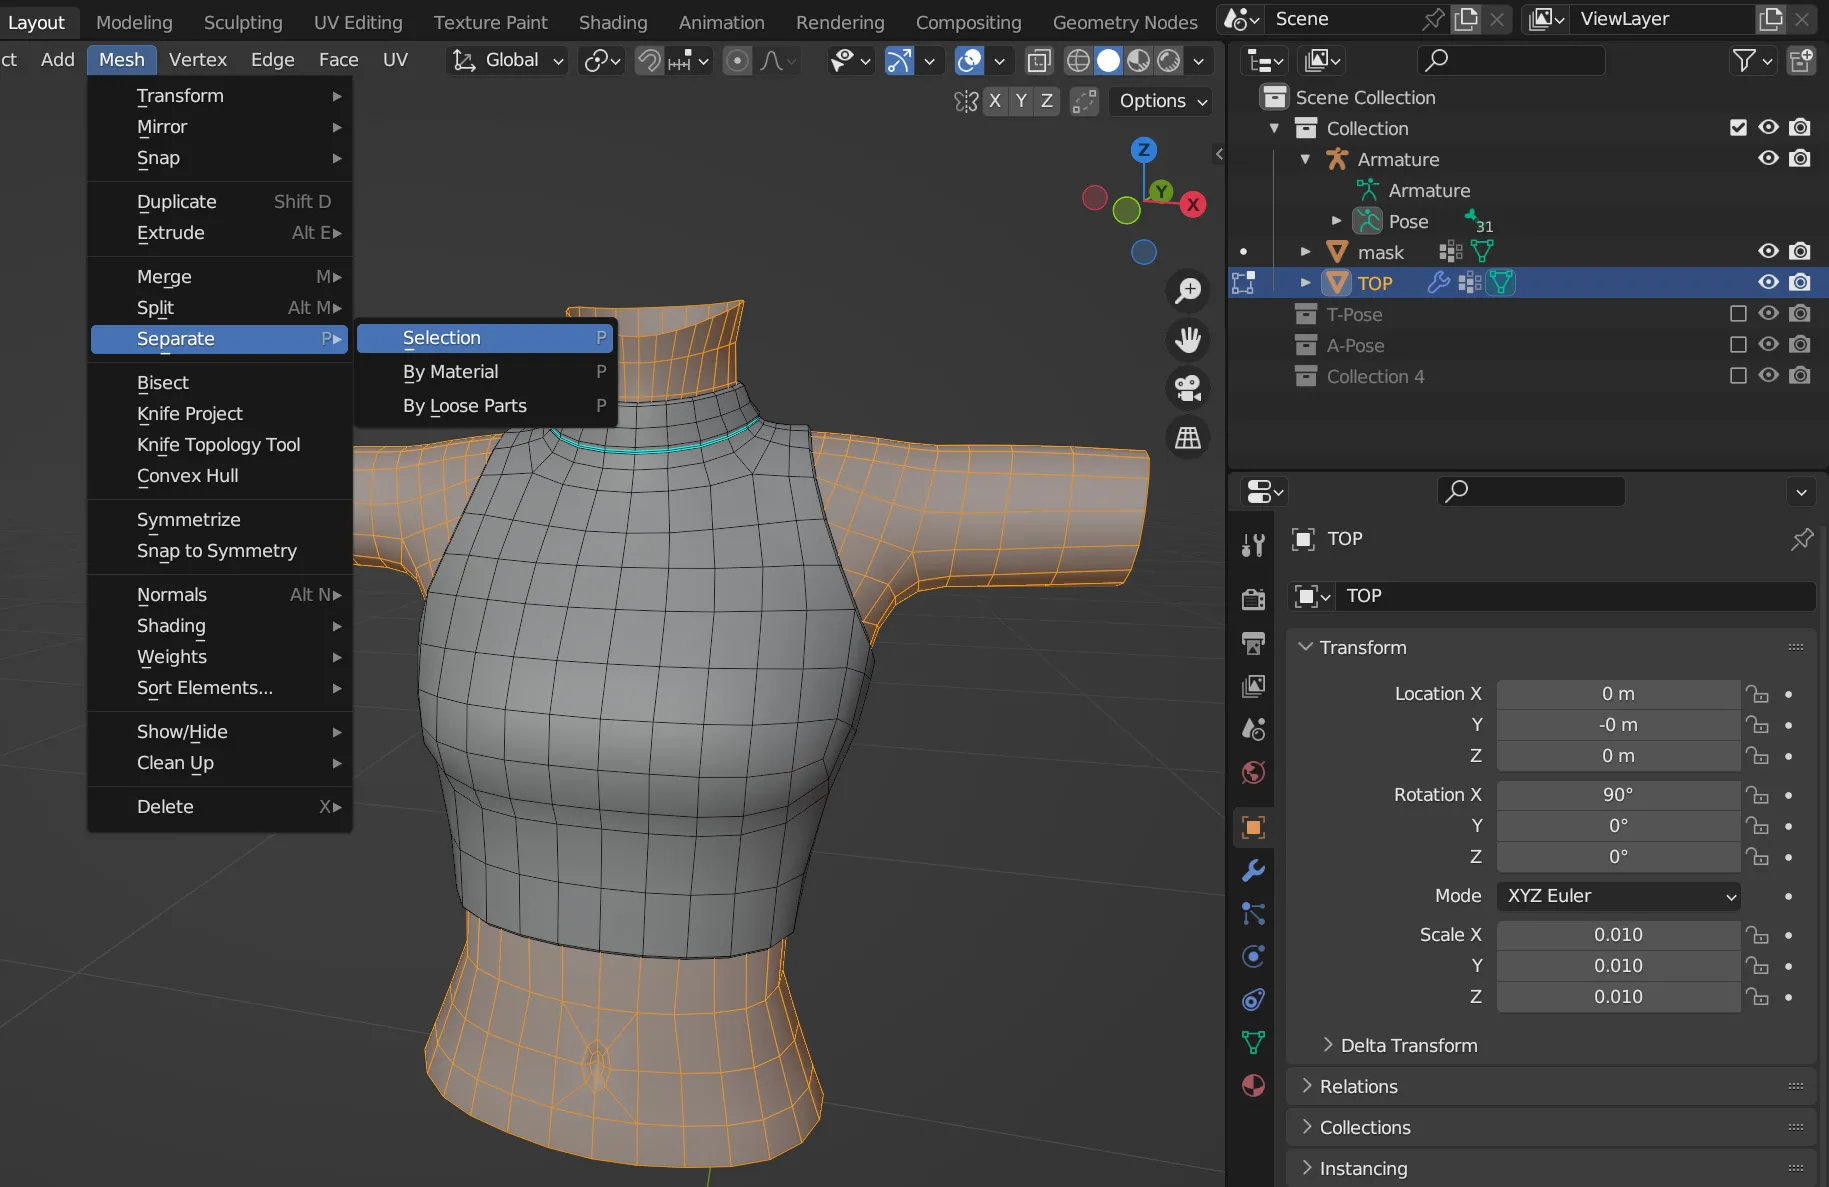Select solid viewport shading

pyautogui.click(x=1108, y=61)
